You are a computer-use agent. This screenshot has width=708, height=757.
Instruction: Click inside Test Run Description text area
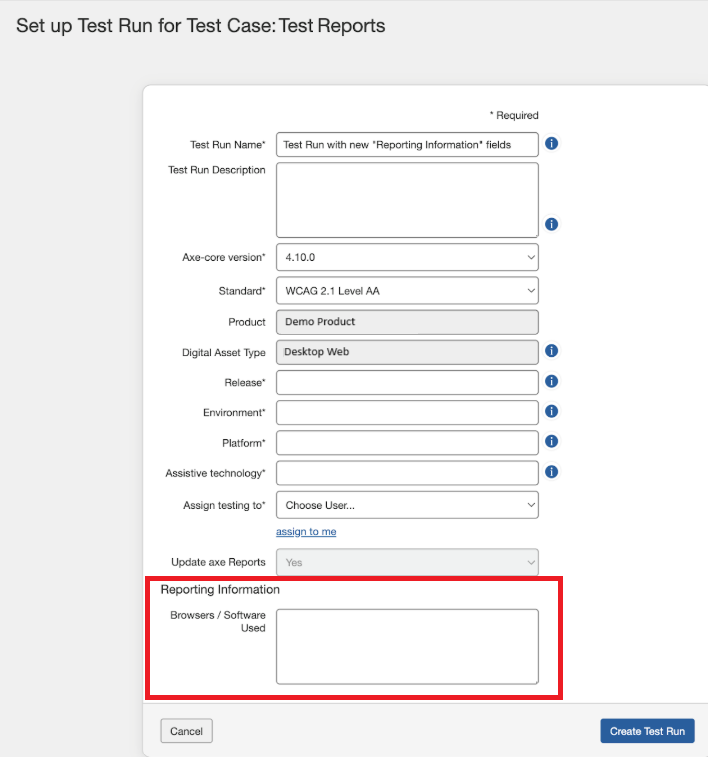407,199
